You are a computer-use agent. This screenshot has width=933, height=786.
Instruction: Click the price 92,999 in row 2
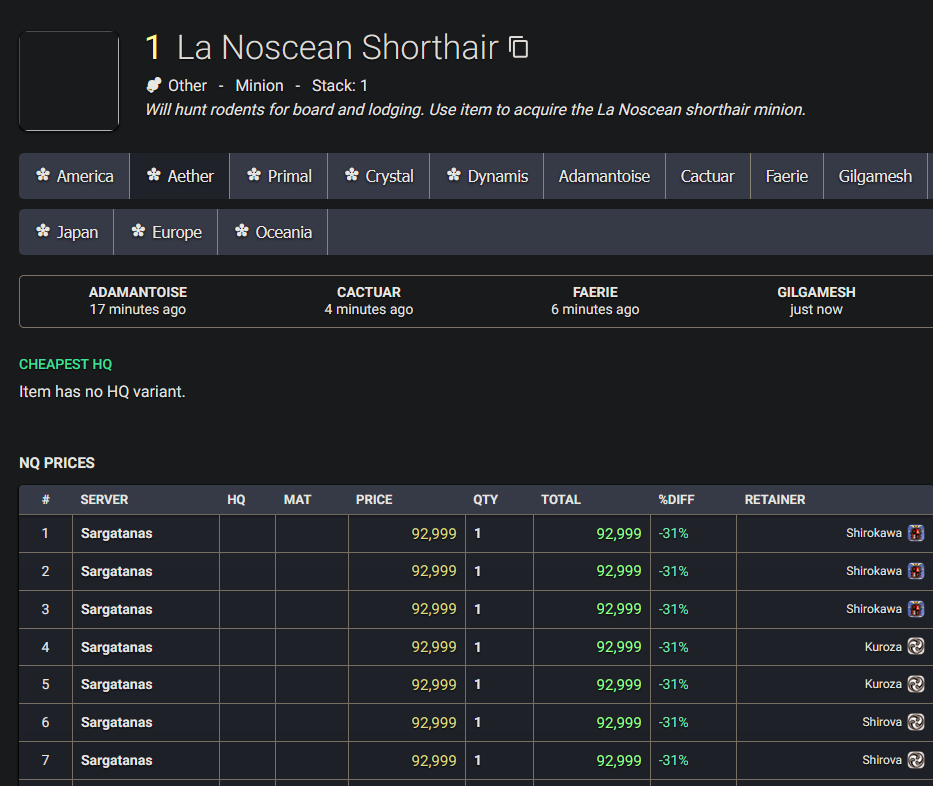(434, 571)
